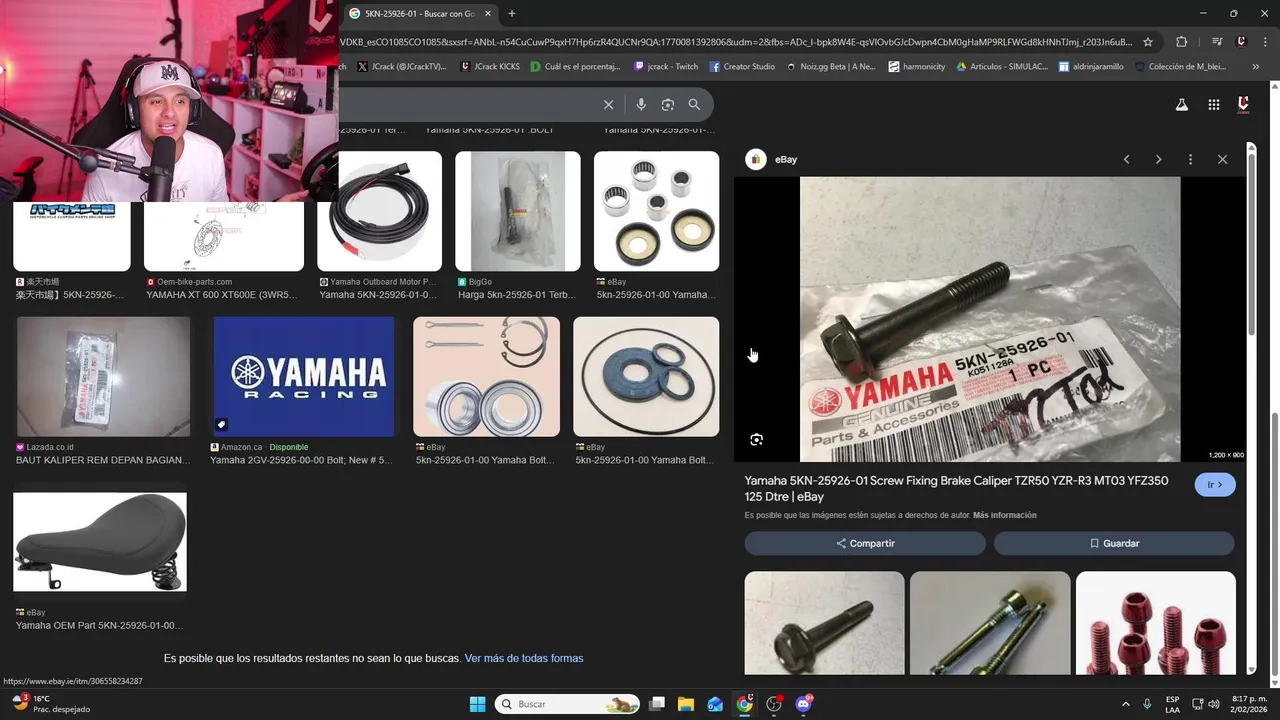Open Yamaha 5KN-25926-01 Screw Fixing title link

click(956, 488)
